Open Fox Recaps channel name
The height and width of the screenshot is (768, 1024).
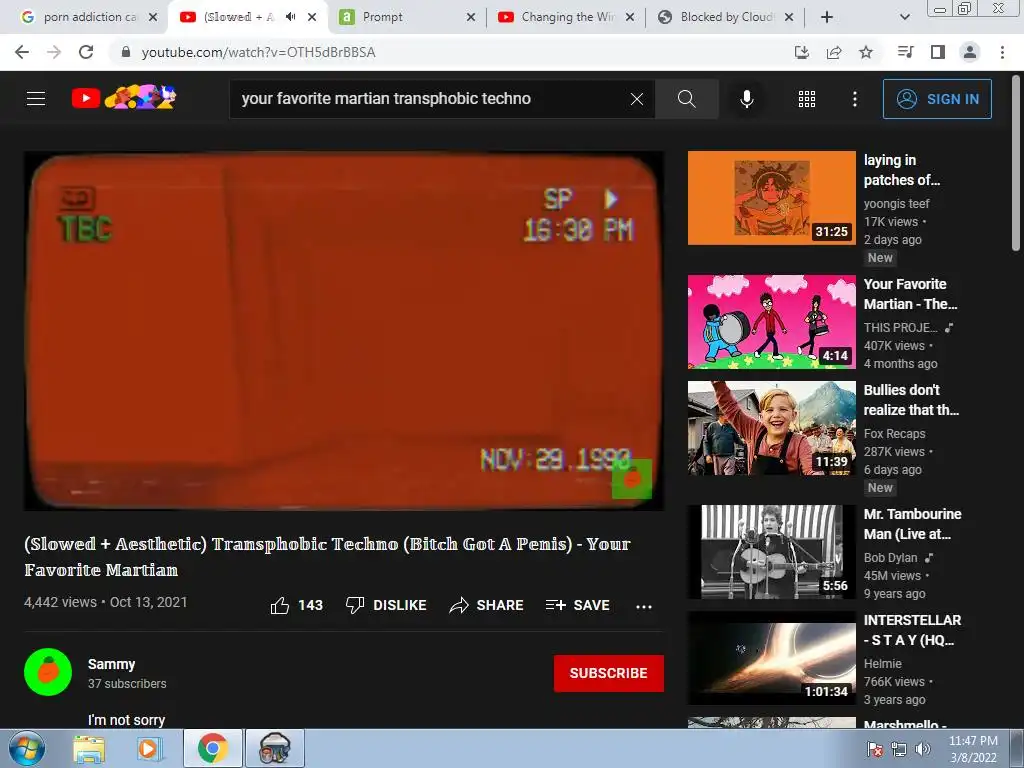[x=894, y=434]
